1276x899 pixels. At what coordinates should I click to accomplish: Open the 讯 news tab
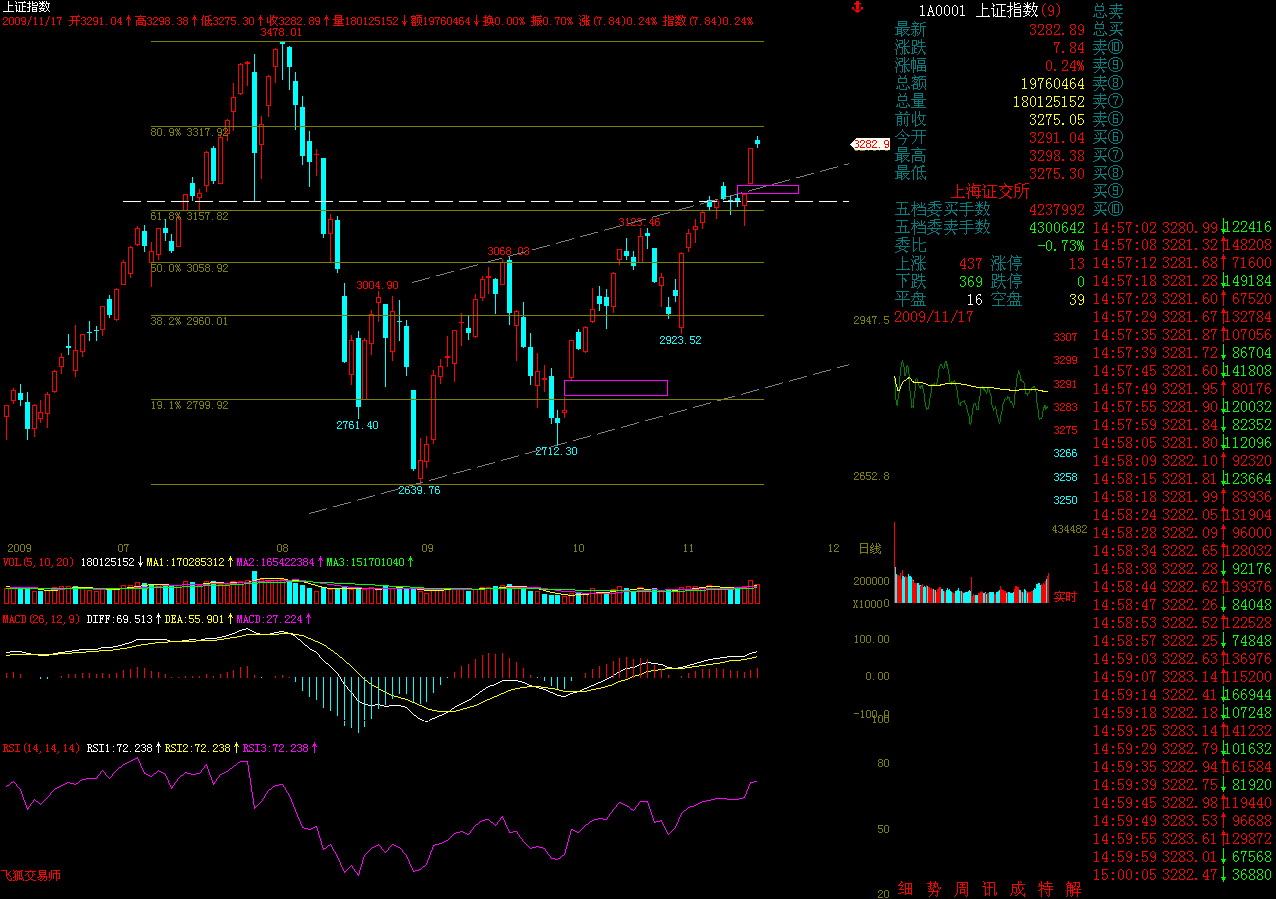click(989, 889)
